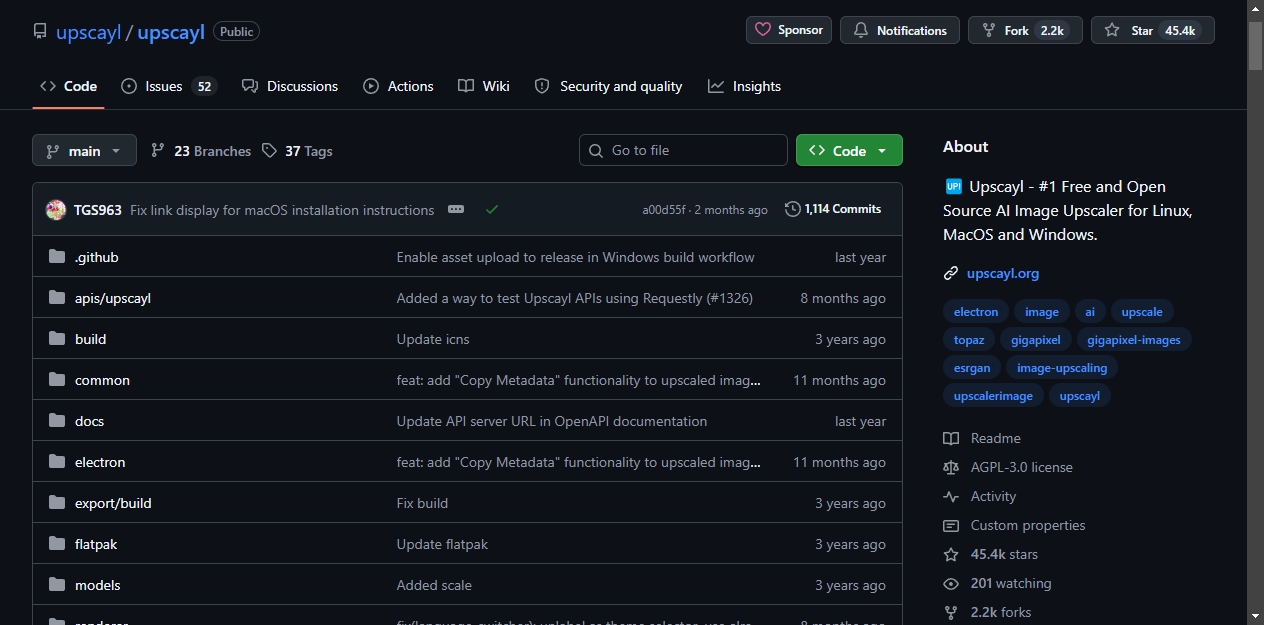Click the export/build row folder icon
The width and height of the screenshot is (1264, 625).
coord(57,503)
